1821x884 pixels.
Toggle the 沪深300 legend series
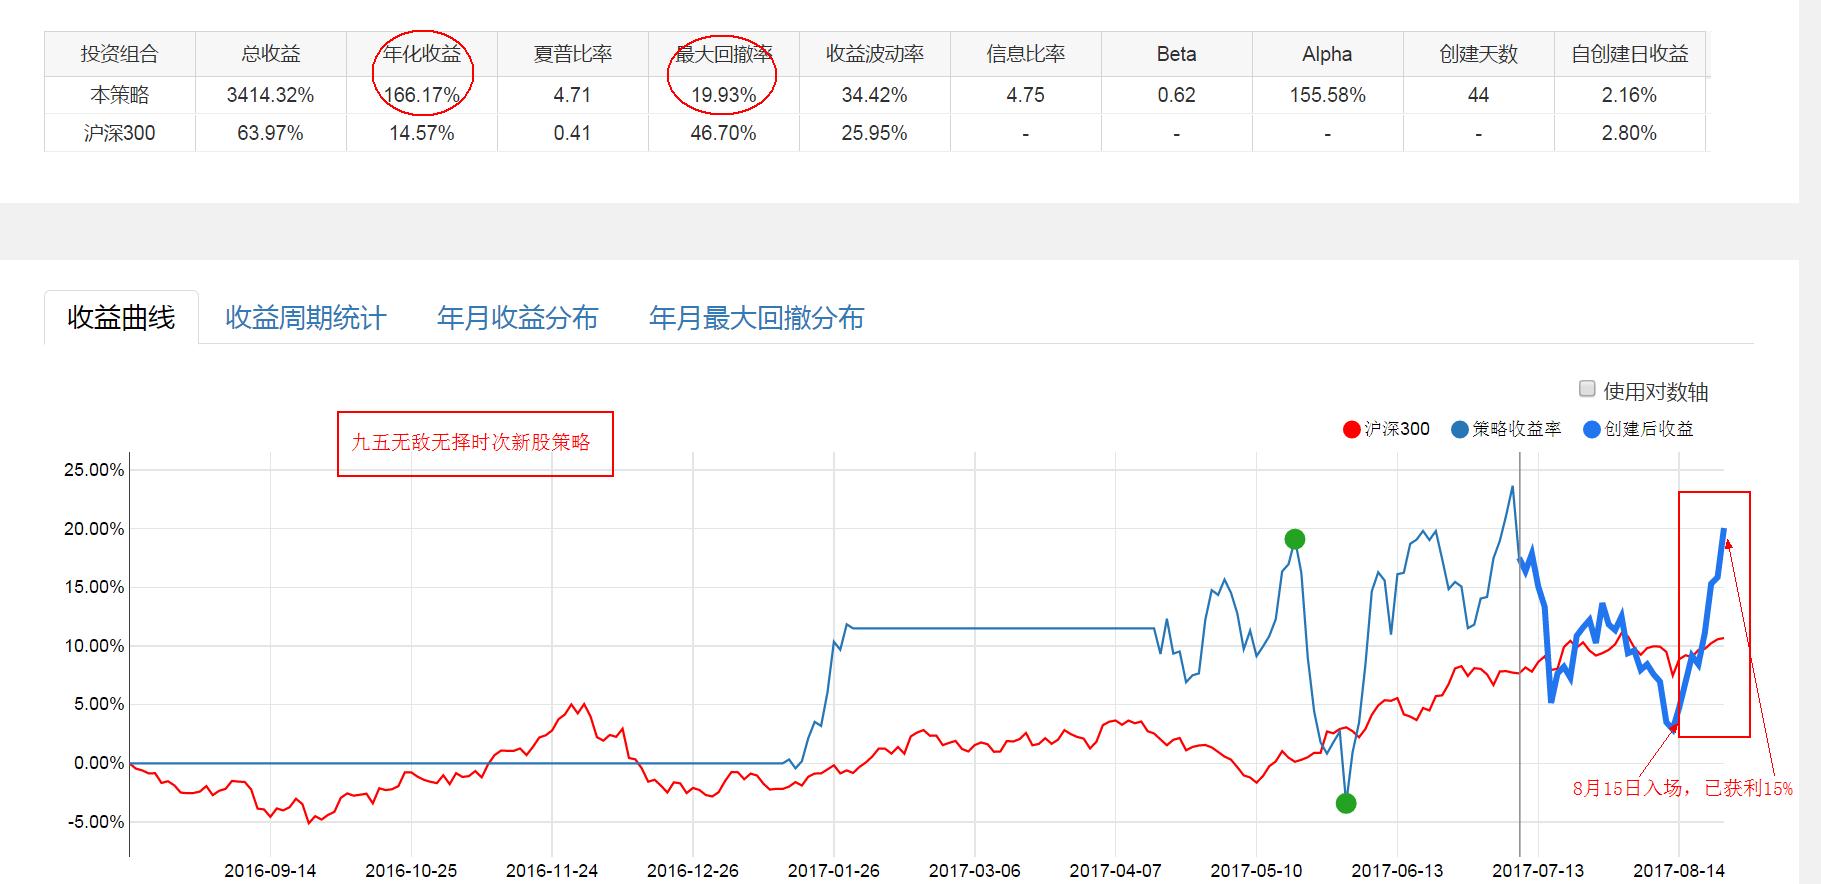(1387, 429)
